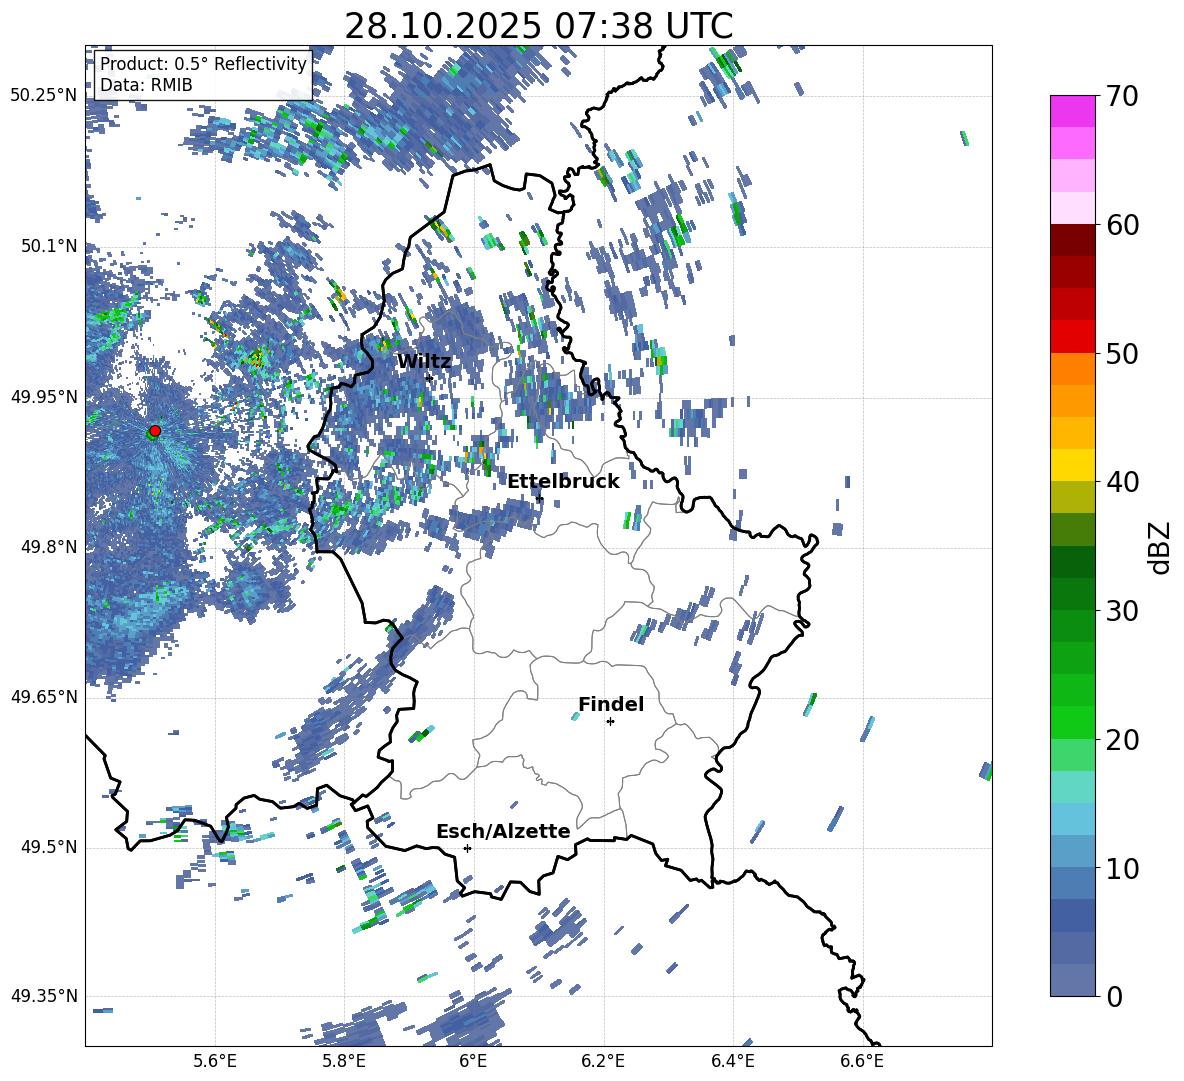Click the Data: RMIB text
Image resolution: width=1184 pixels, height=1081 pixels.
146,85
